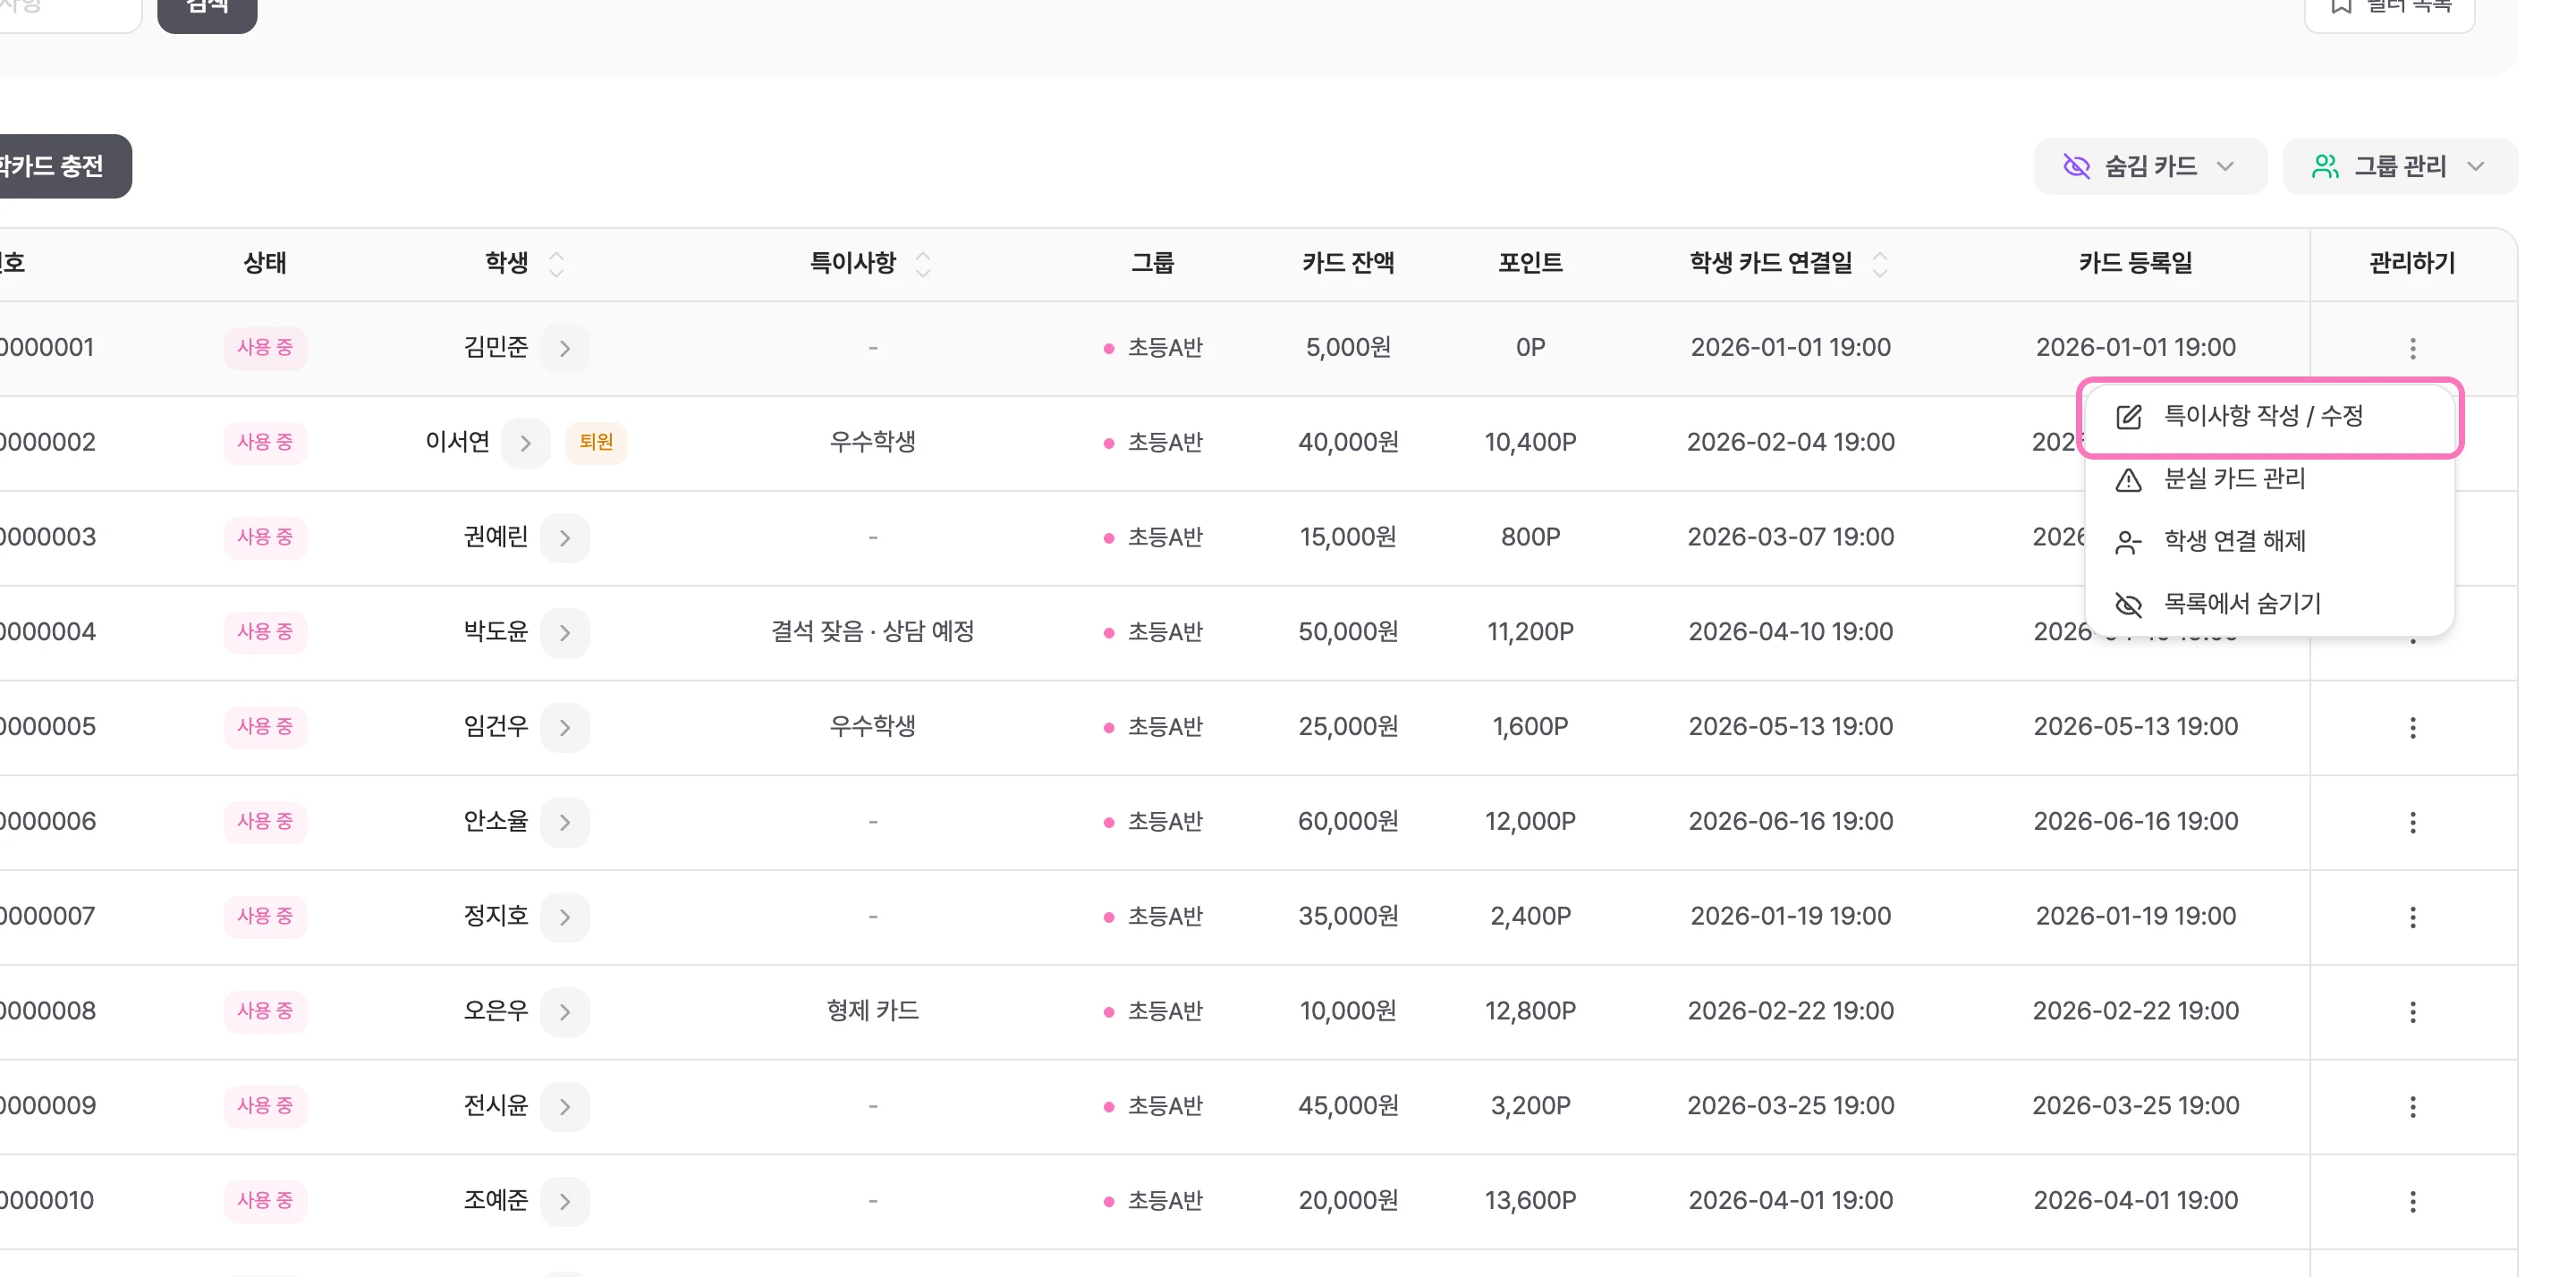Open 권예린 student detail chevron
Image resolution: width=2576 pixels, height=1277 pixels.
[565, 538]
